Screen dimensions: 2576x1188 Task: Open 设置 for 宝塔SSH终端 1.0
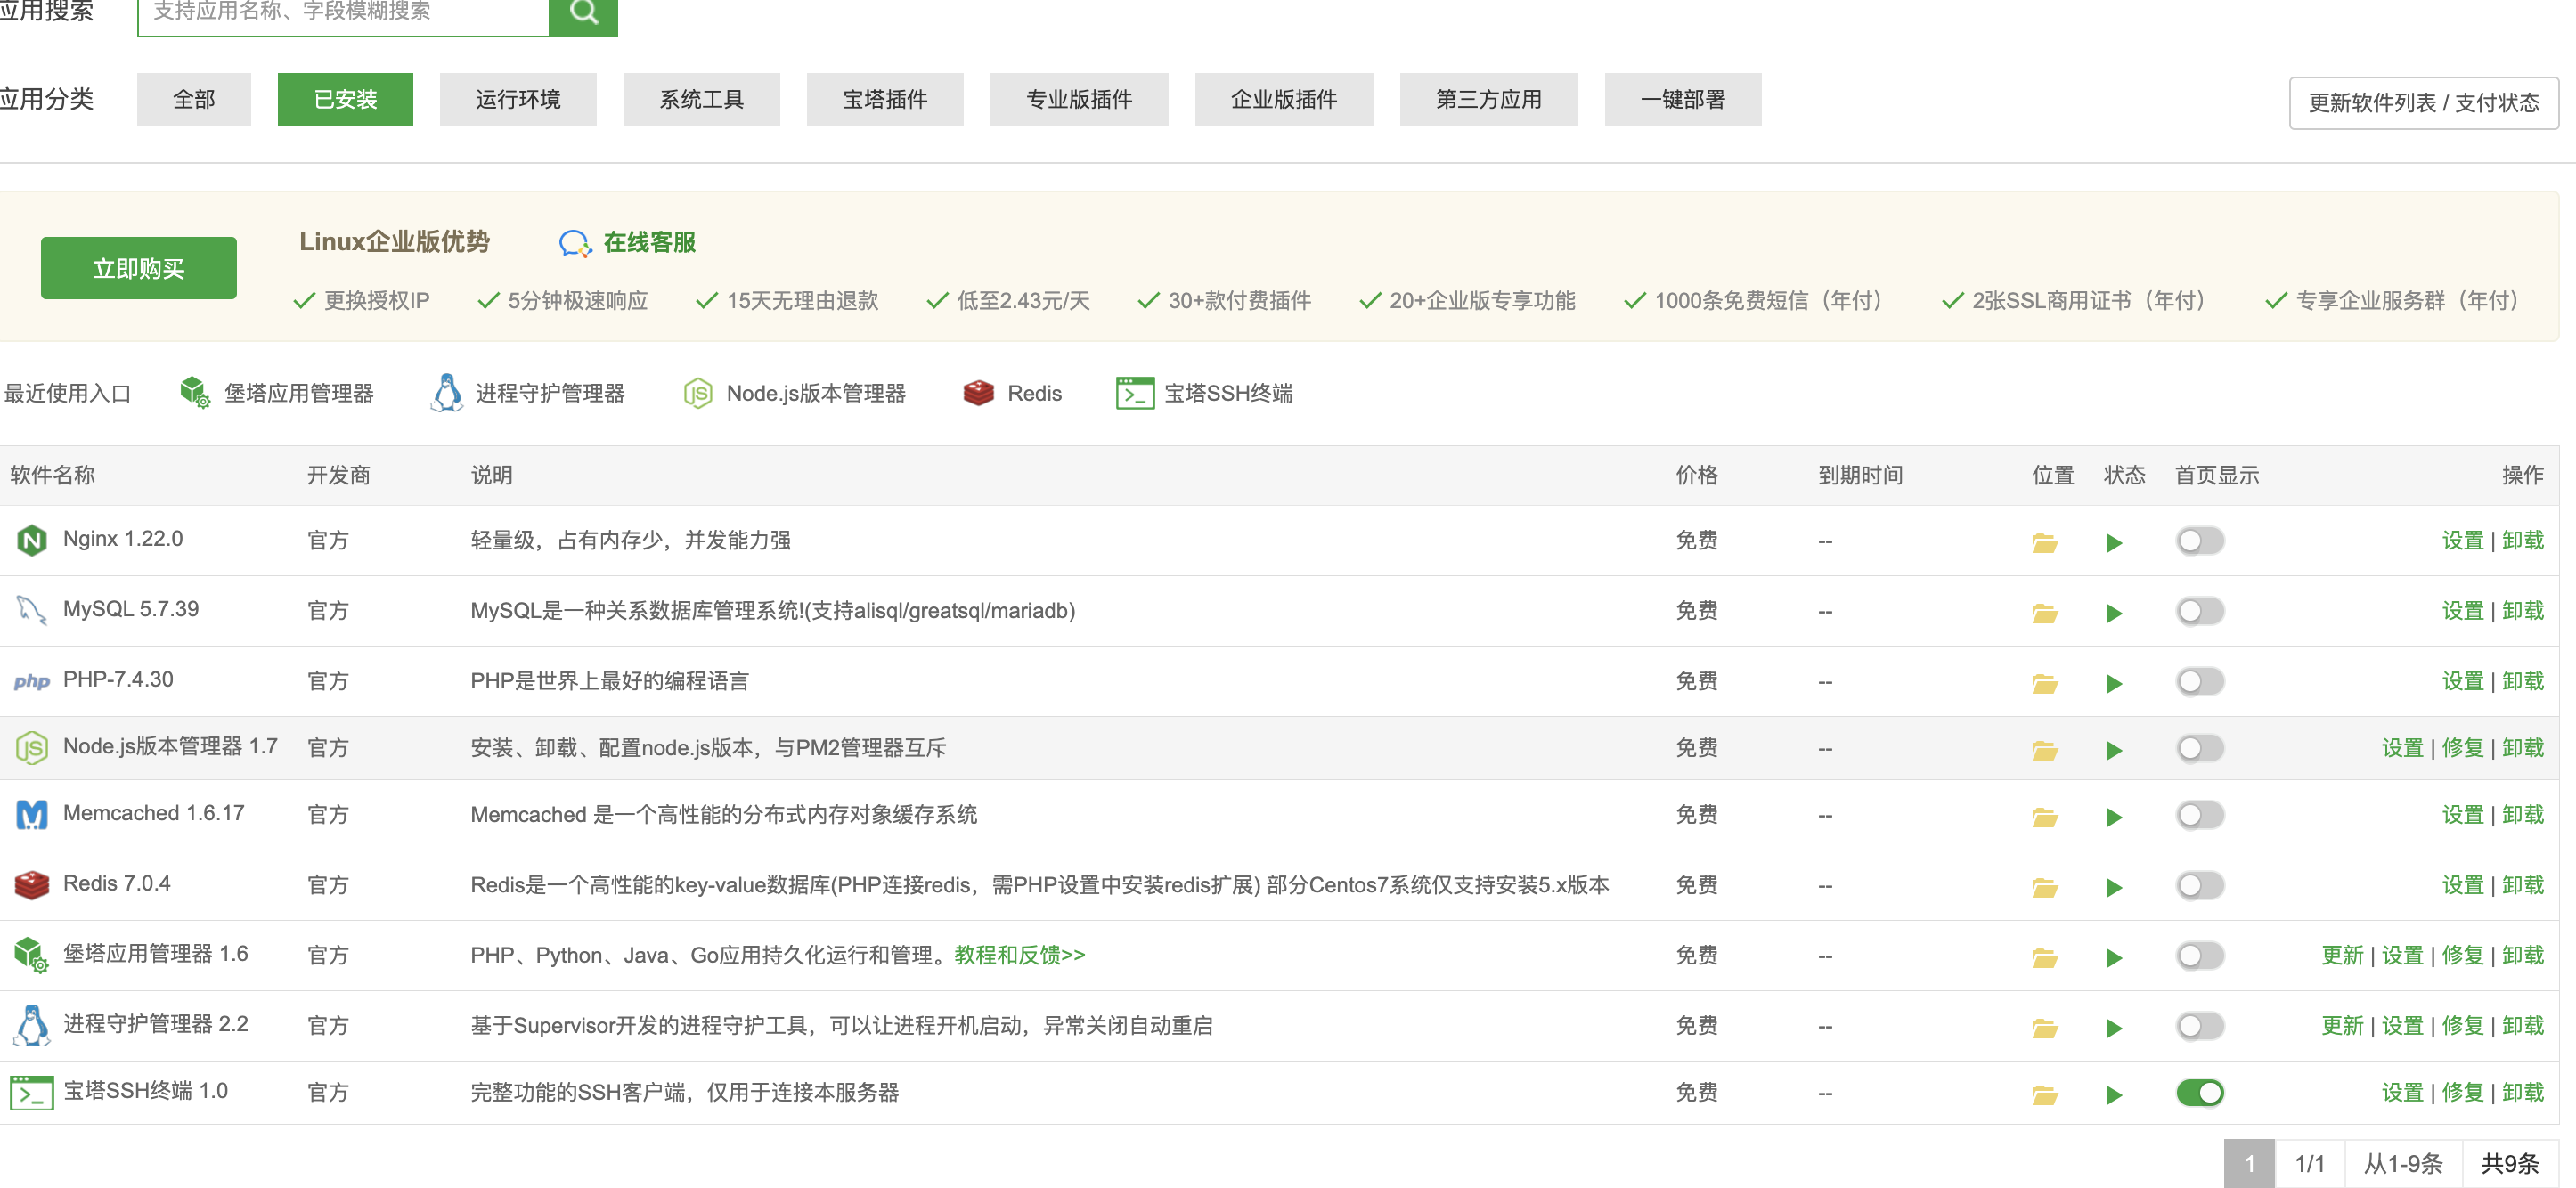coord(2402,1092)
